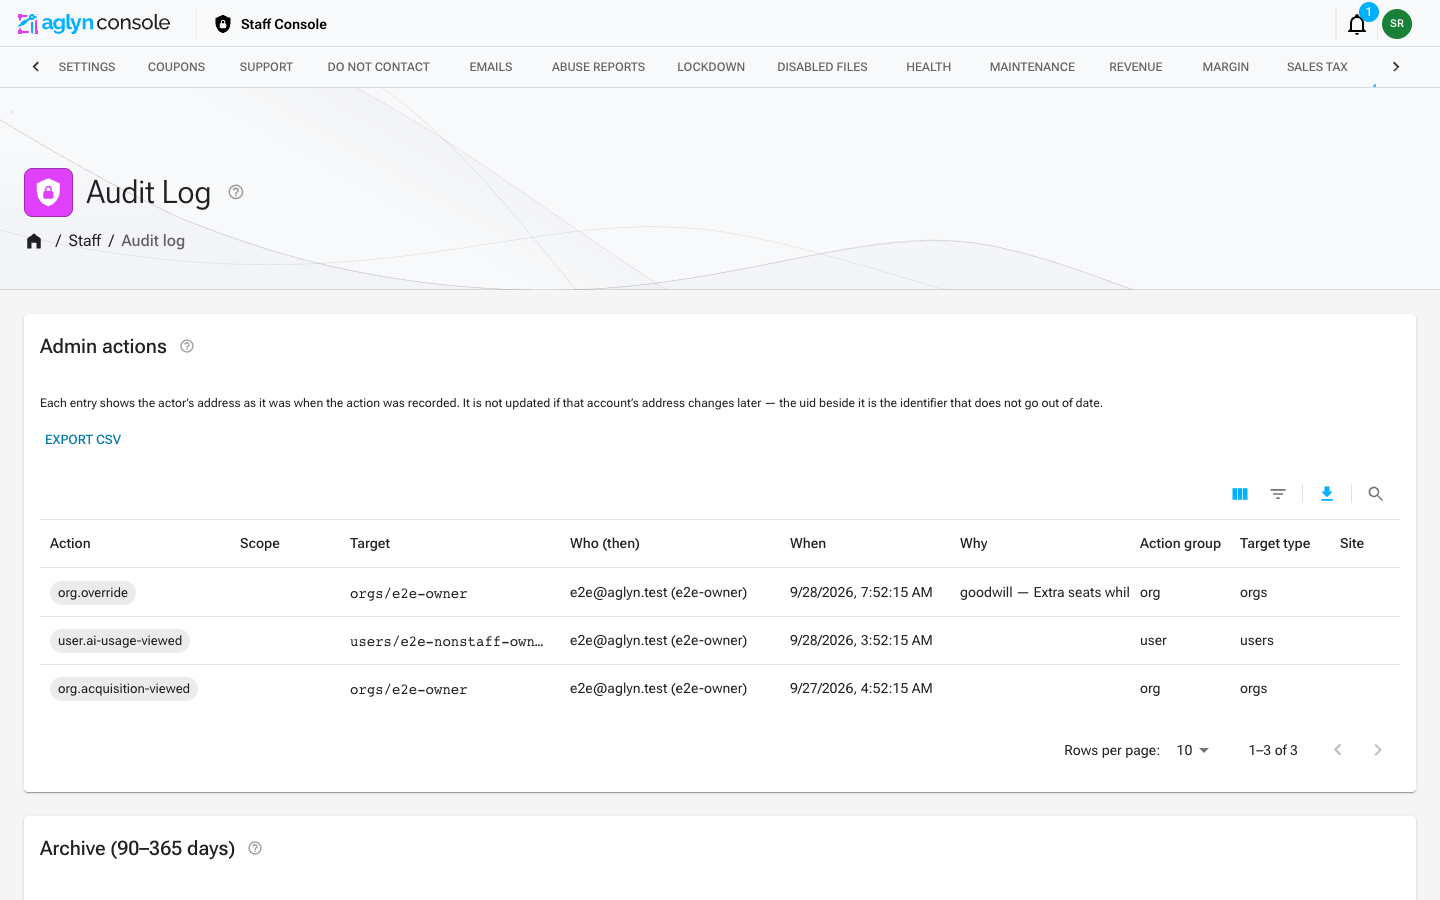Click the org.override action chip

(x=93, y=593)
